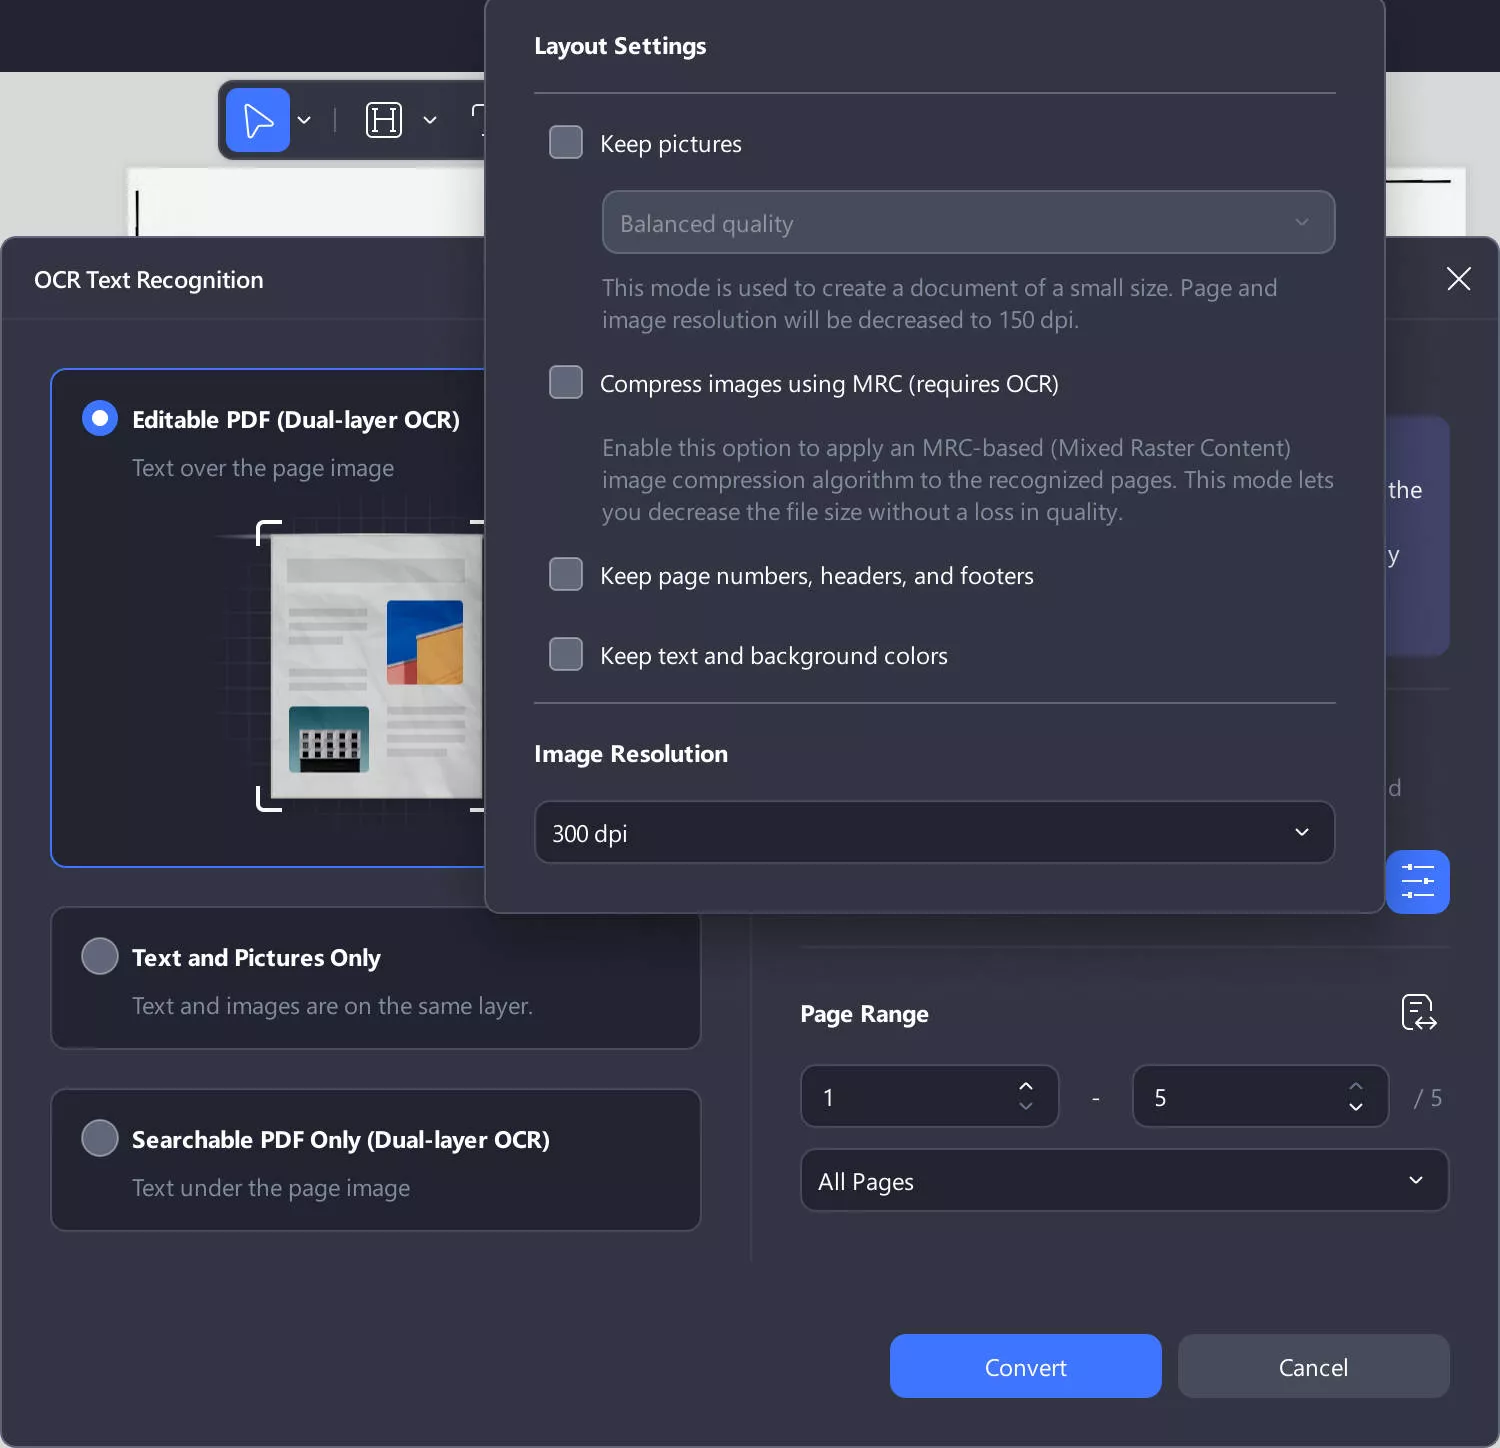
Task: Decrement the ending page with the down arrow
Action: pos(1356,1108)
